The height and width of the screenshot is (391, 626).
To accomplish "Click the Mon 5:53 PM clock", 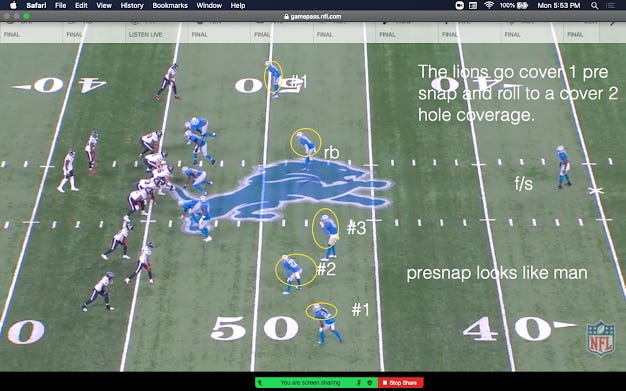I will [559, 6].
